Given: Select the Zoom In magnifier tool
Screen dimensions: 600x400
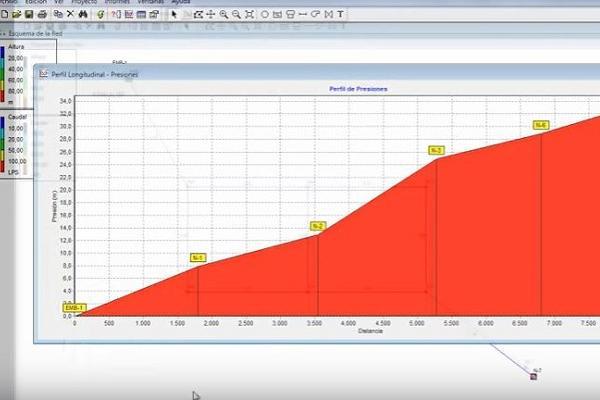Looking at the screenshot, I should pos(223,15).
